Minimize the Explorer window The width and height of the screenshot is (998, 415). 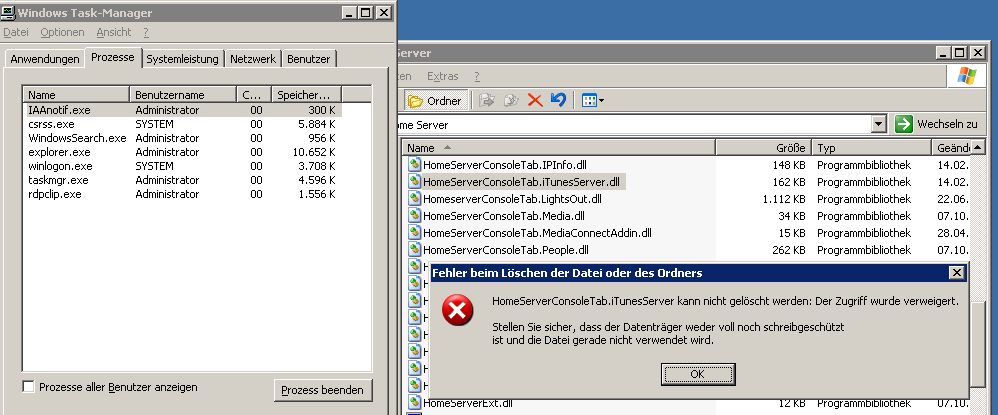point(943,53)
